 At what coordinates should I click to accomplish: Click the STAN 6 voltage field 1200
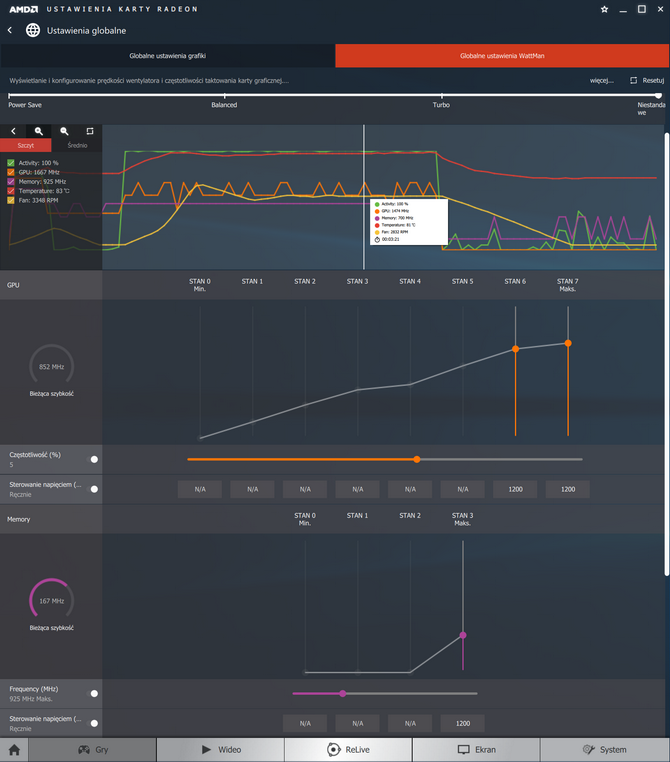click(x=515, y=489)
